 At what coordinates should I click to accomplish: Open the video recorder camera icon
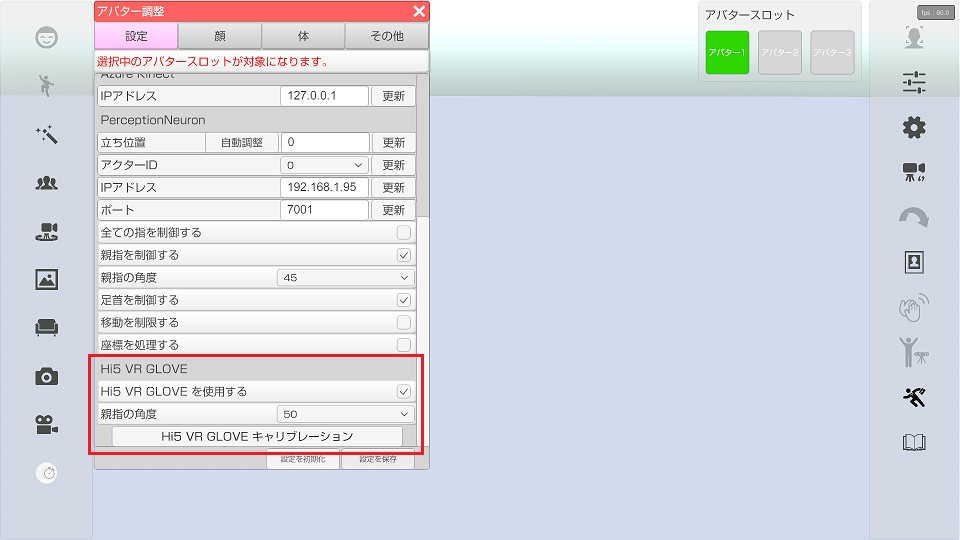pyautogui.click(x=47, y=424)
